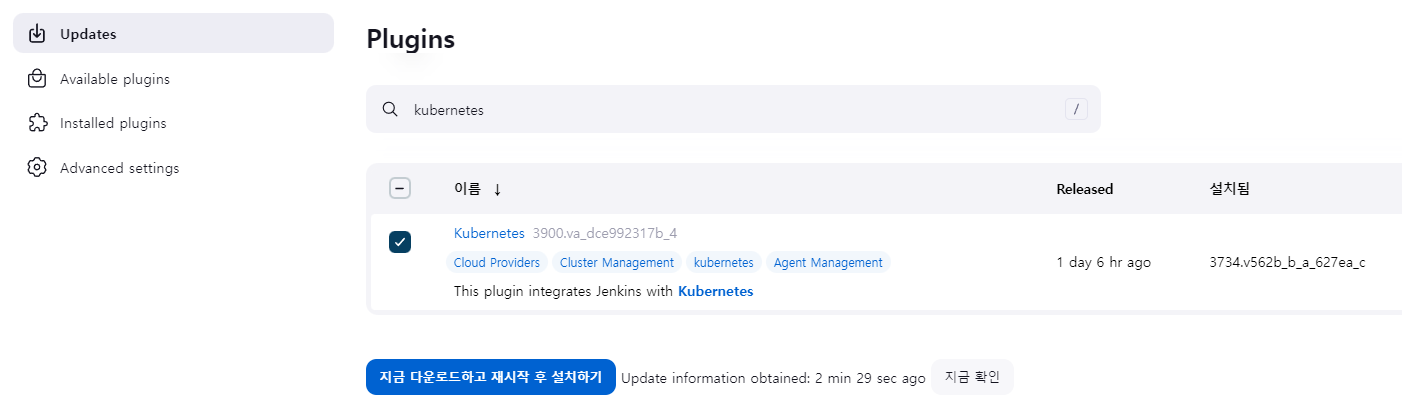
Task: Click the 지금 확인 button
Action: 972,377
